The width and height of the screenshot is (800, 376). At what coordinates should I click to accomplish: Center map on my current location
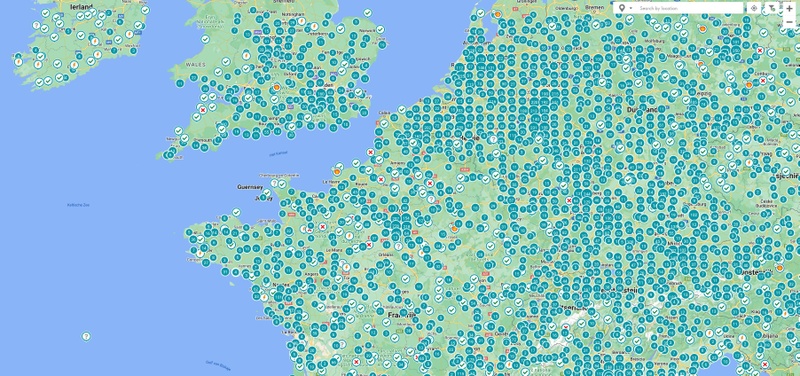pos(754,8)
